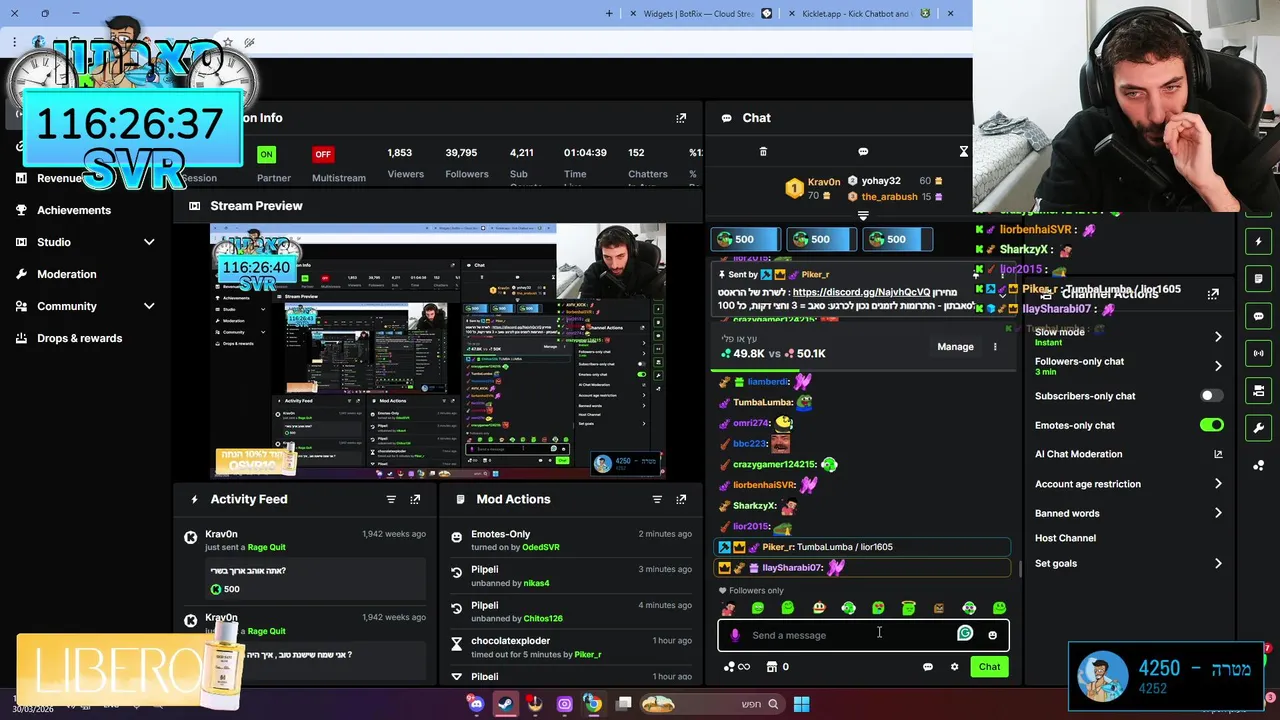Click IlaySharabi07's highlighted chat message
Viewport: 1280px width, 720px height.
(862, 568)
